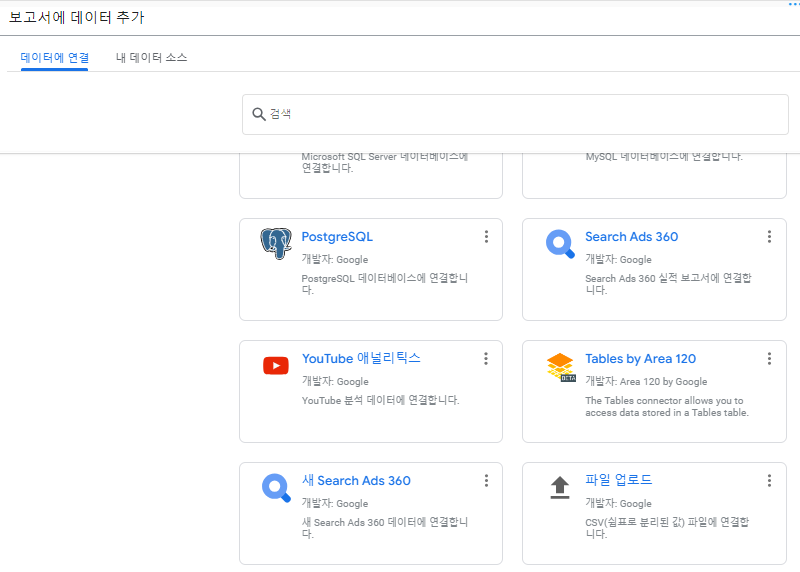Click '개발자: Google' under PostgreSQL
Screen dimensions: 800x572
pos(335,259)
